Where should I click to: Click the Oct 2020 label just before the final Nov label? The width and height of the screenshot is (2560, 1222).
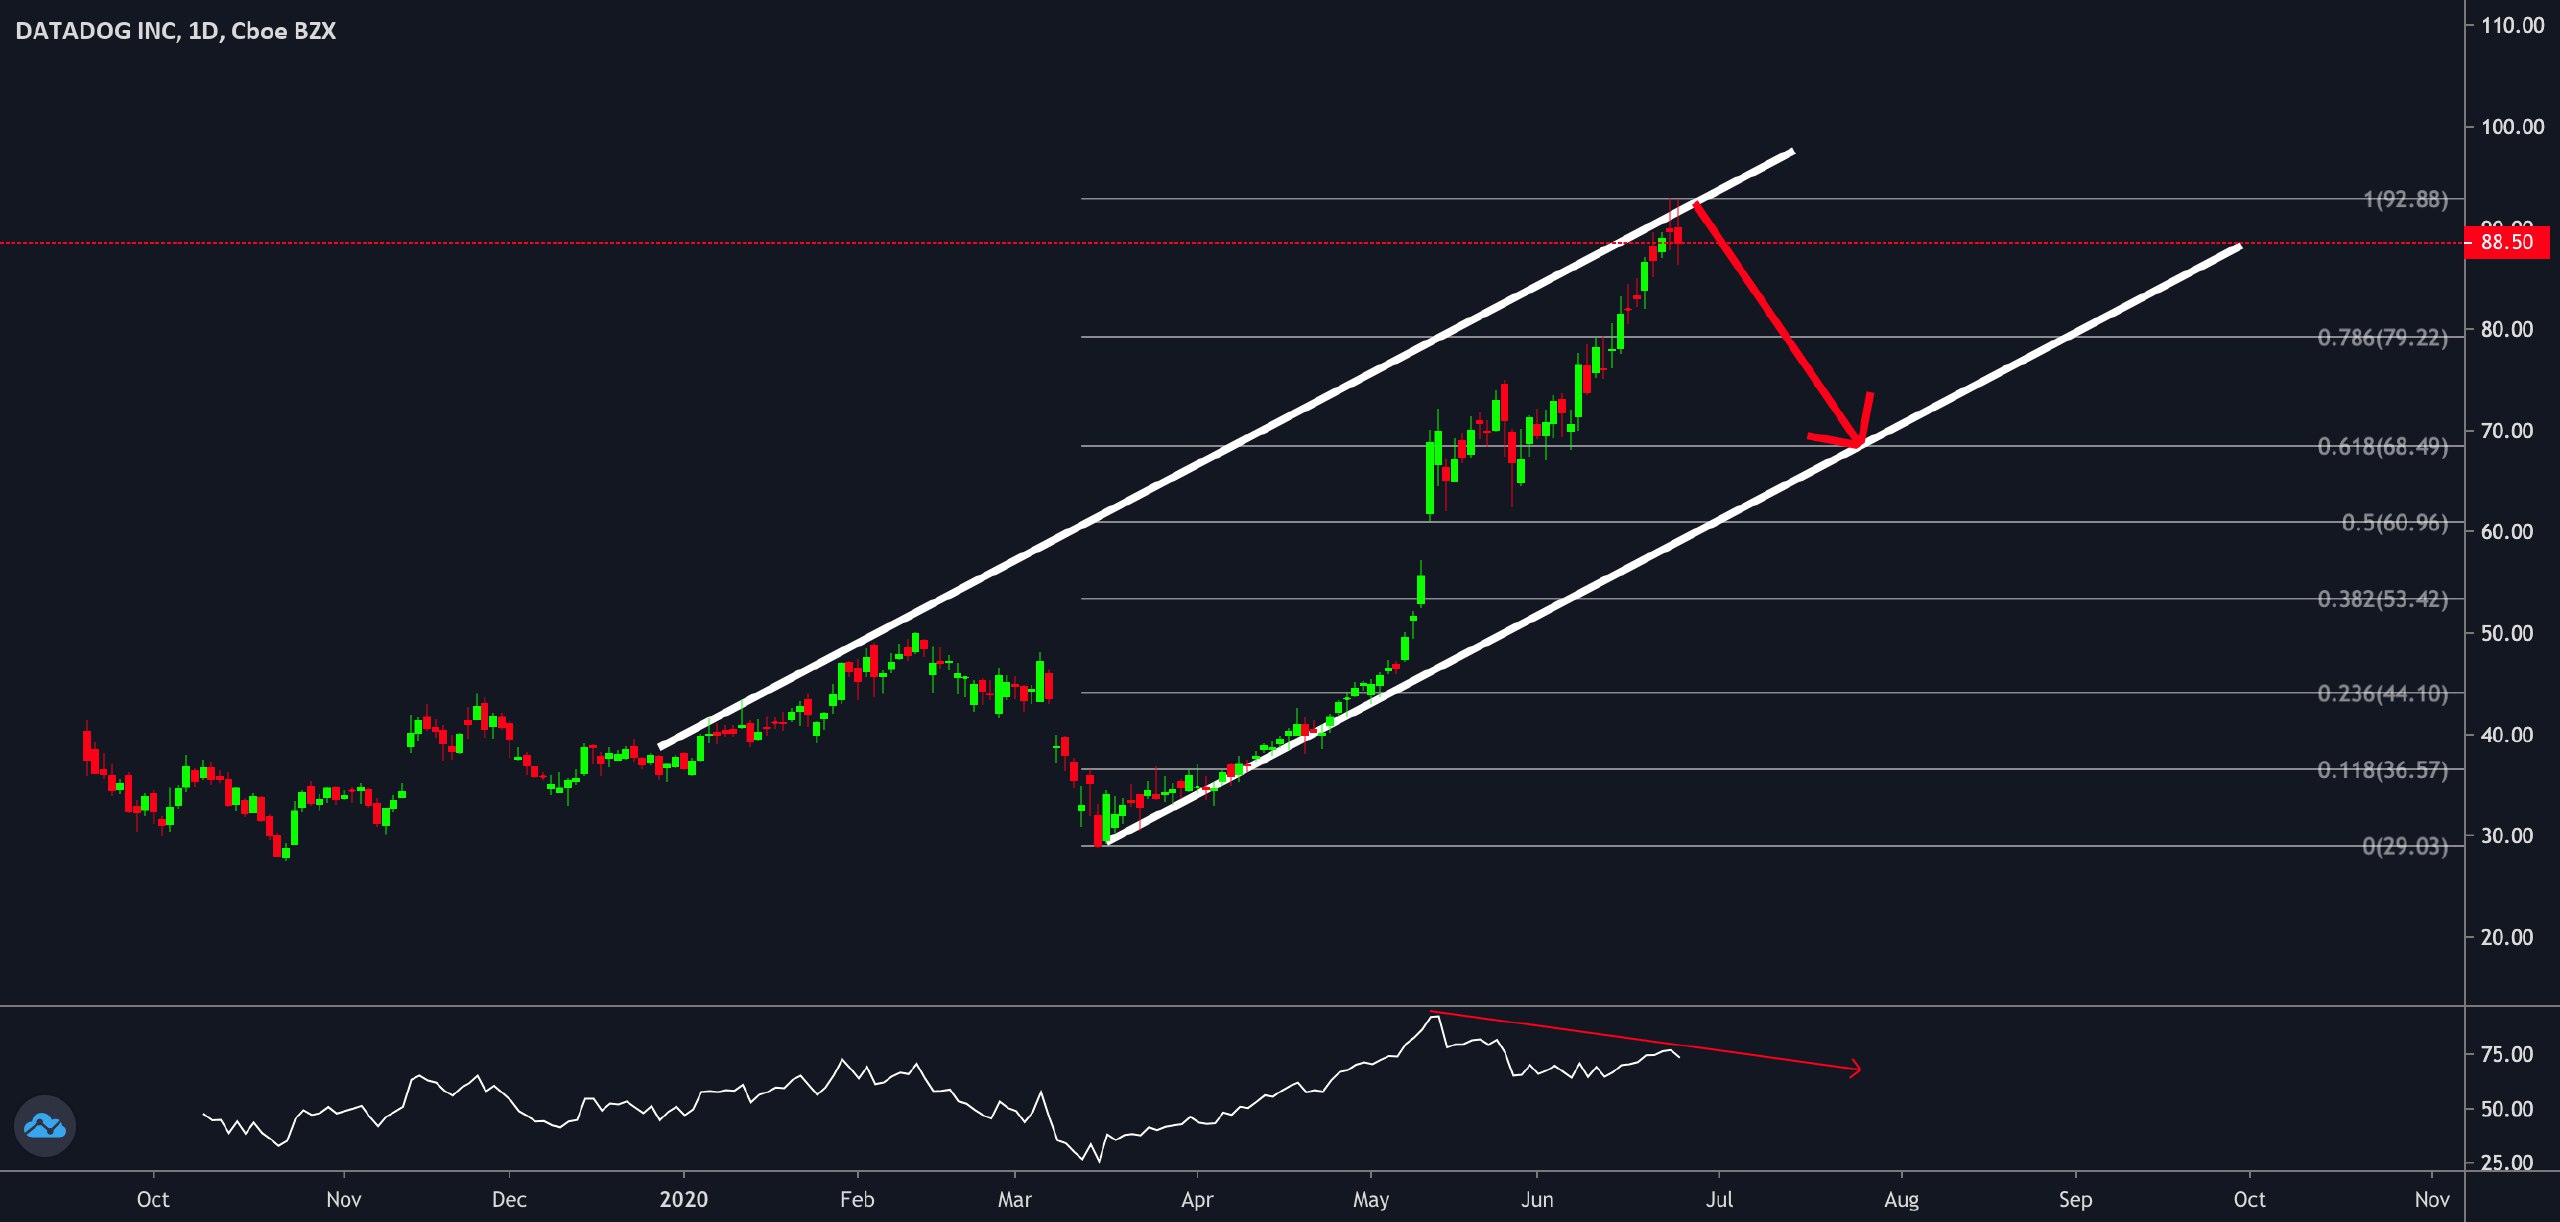coord(2250,1199)
